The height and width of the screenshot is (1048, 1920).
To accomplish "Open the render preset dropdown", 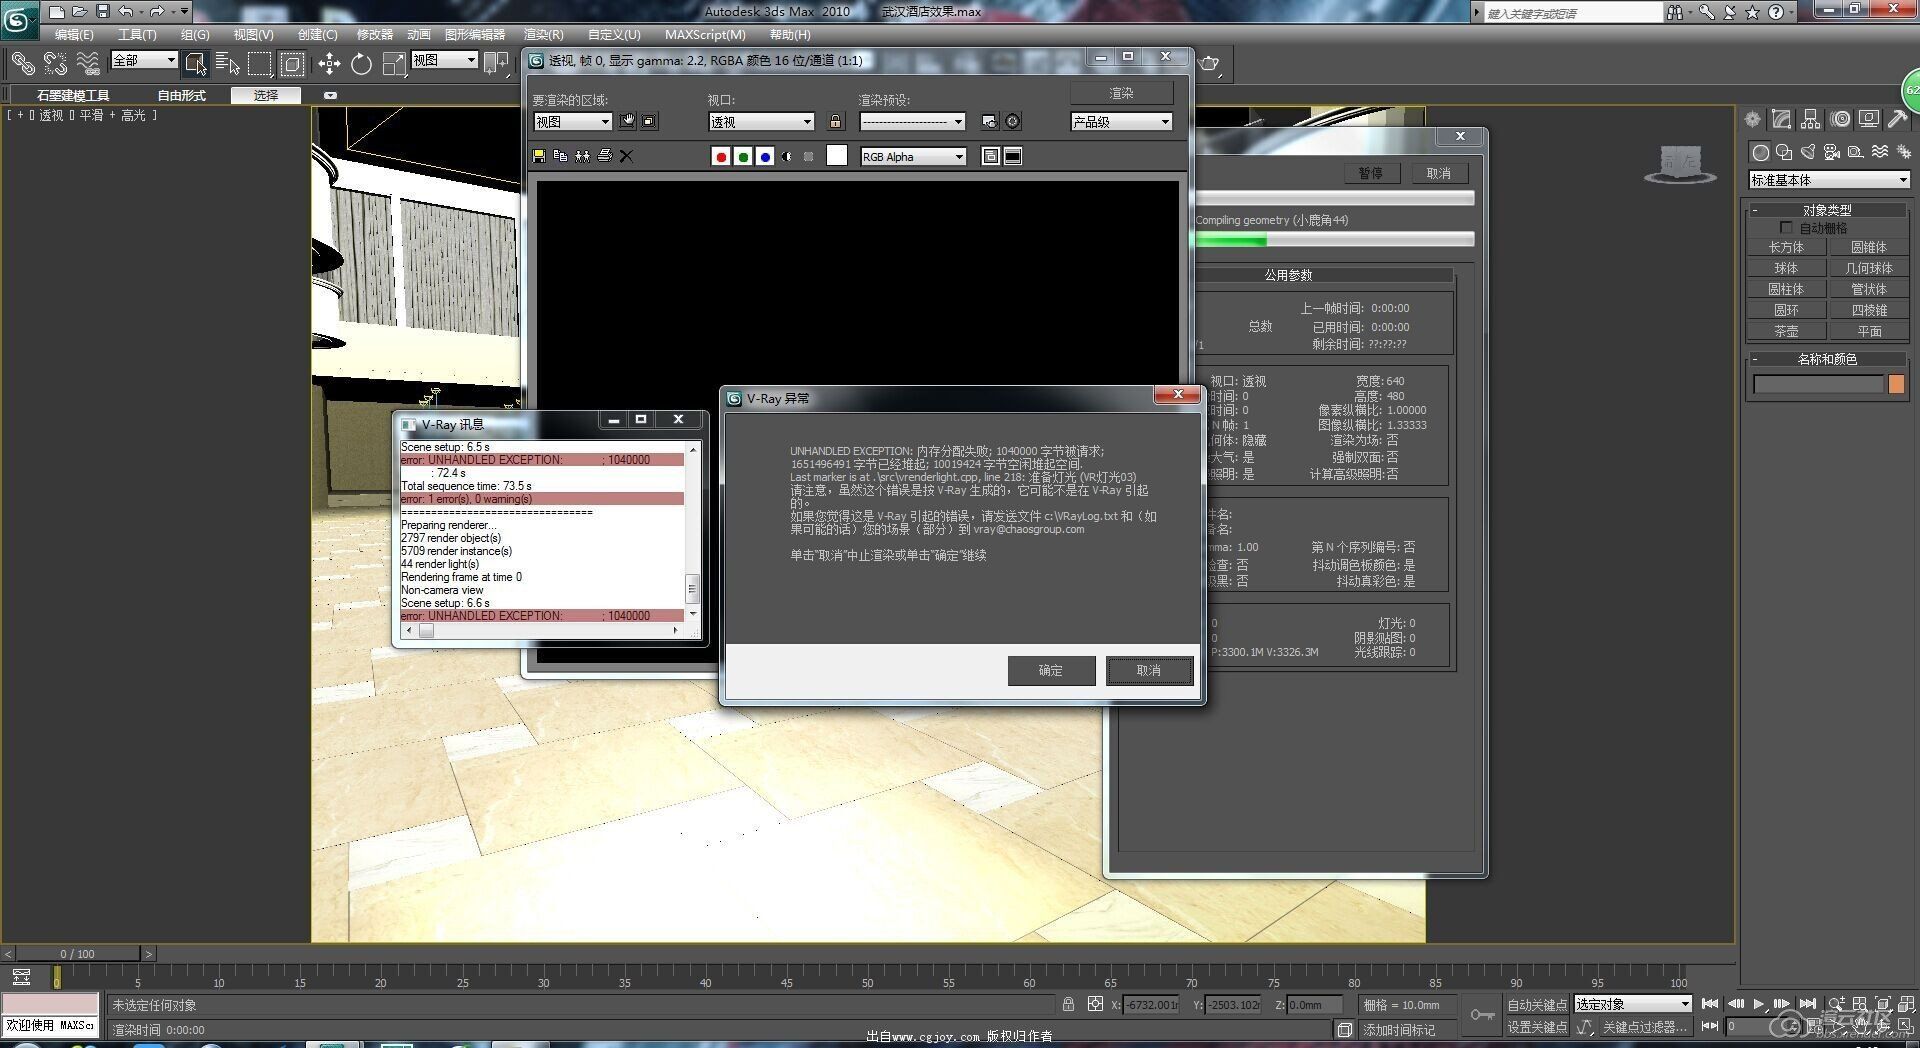I will [912, 122].
